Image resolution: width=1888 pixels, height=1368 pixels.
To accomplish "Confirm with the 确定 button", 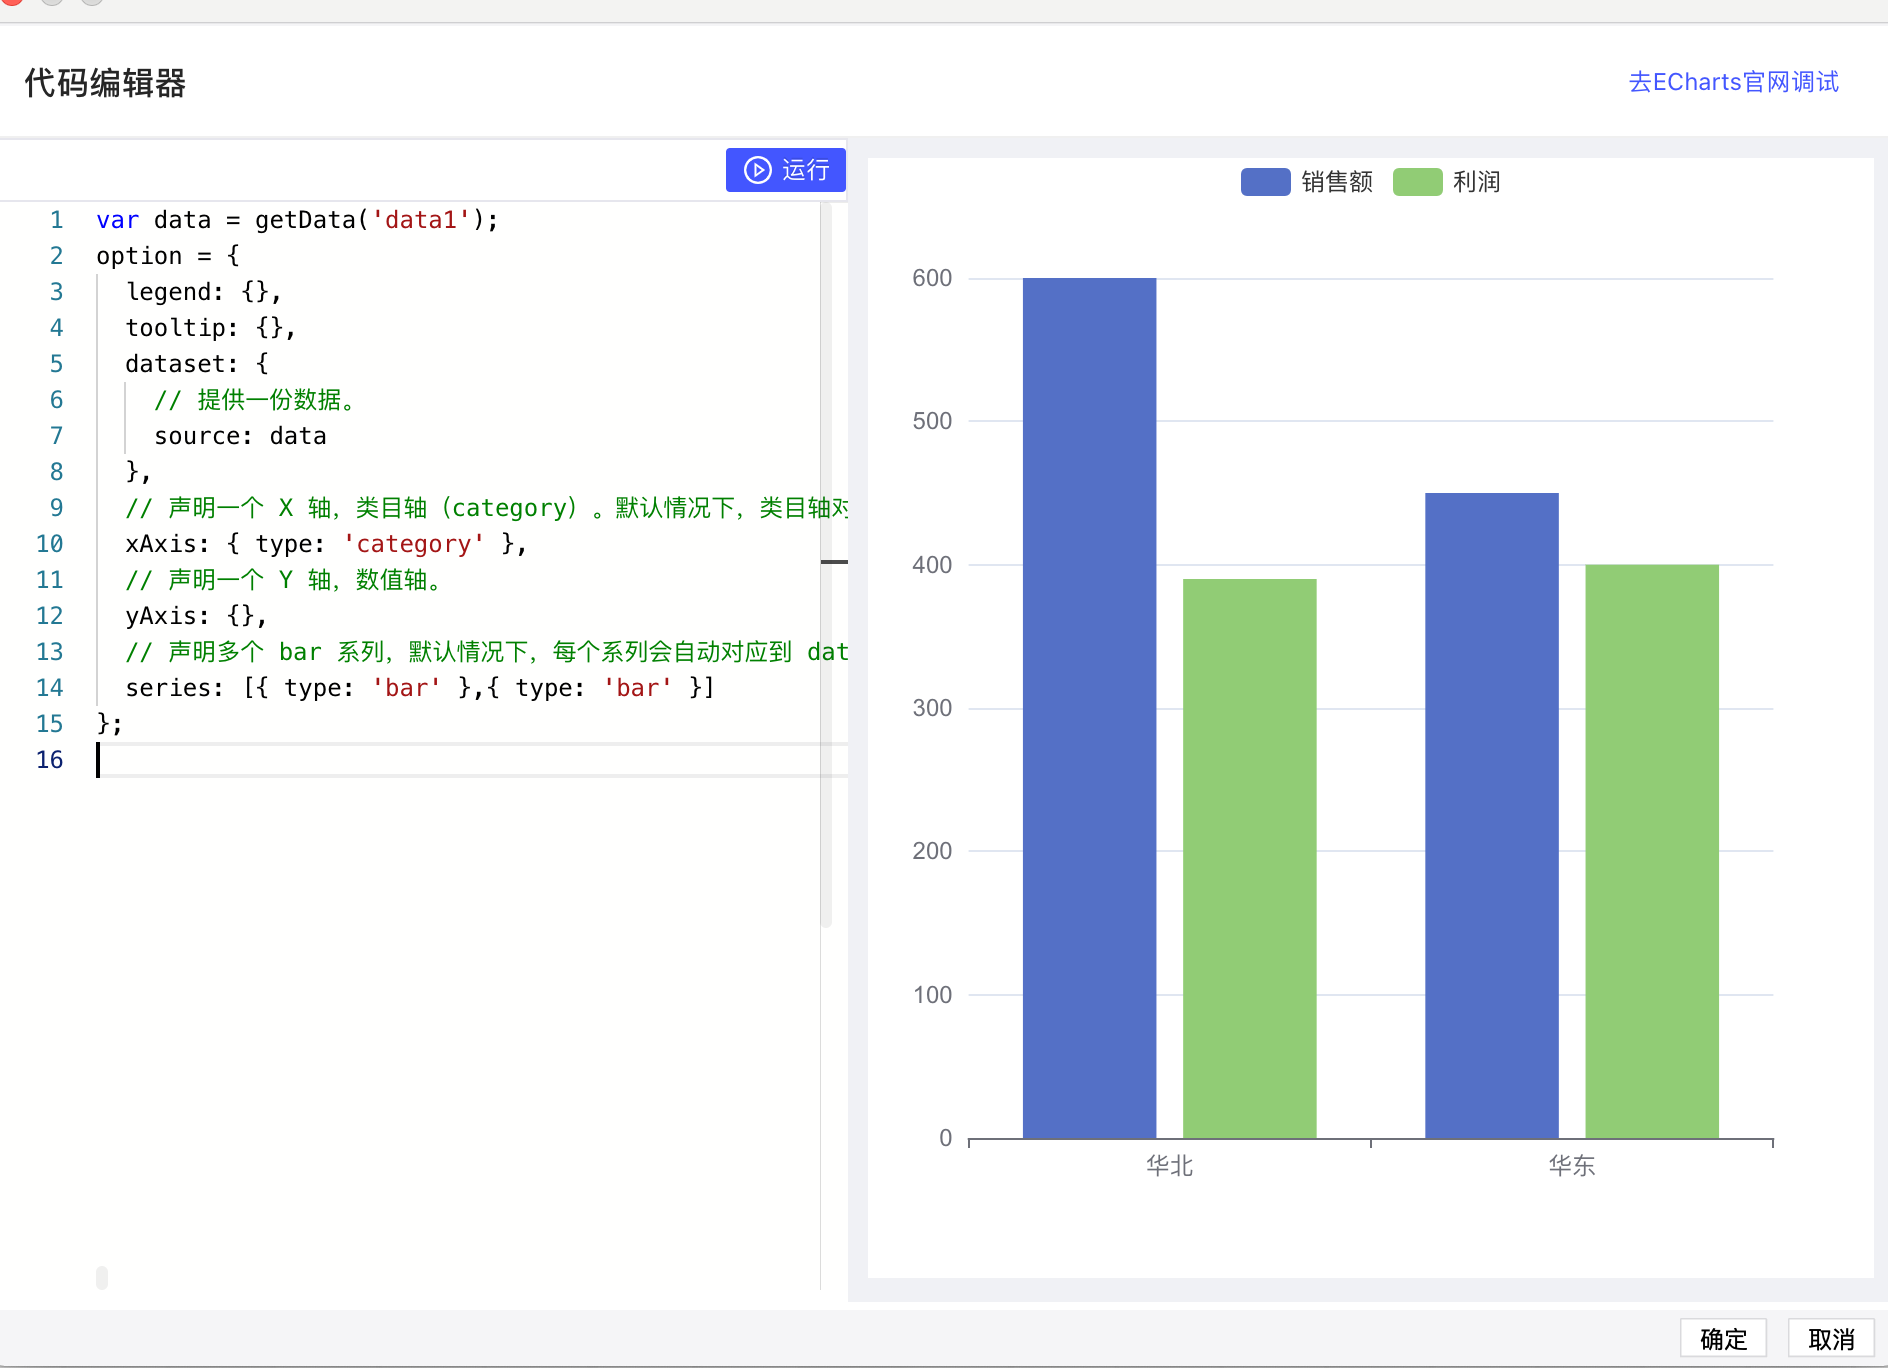I will pos(1723,1338).
